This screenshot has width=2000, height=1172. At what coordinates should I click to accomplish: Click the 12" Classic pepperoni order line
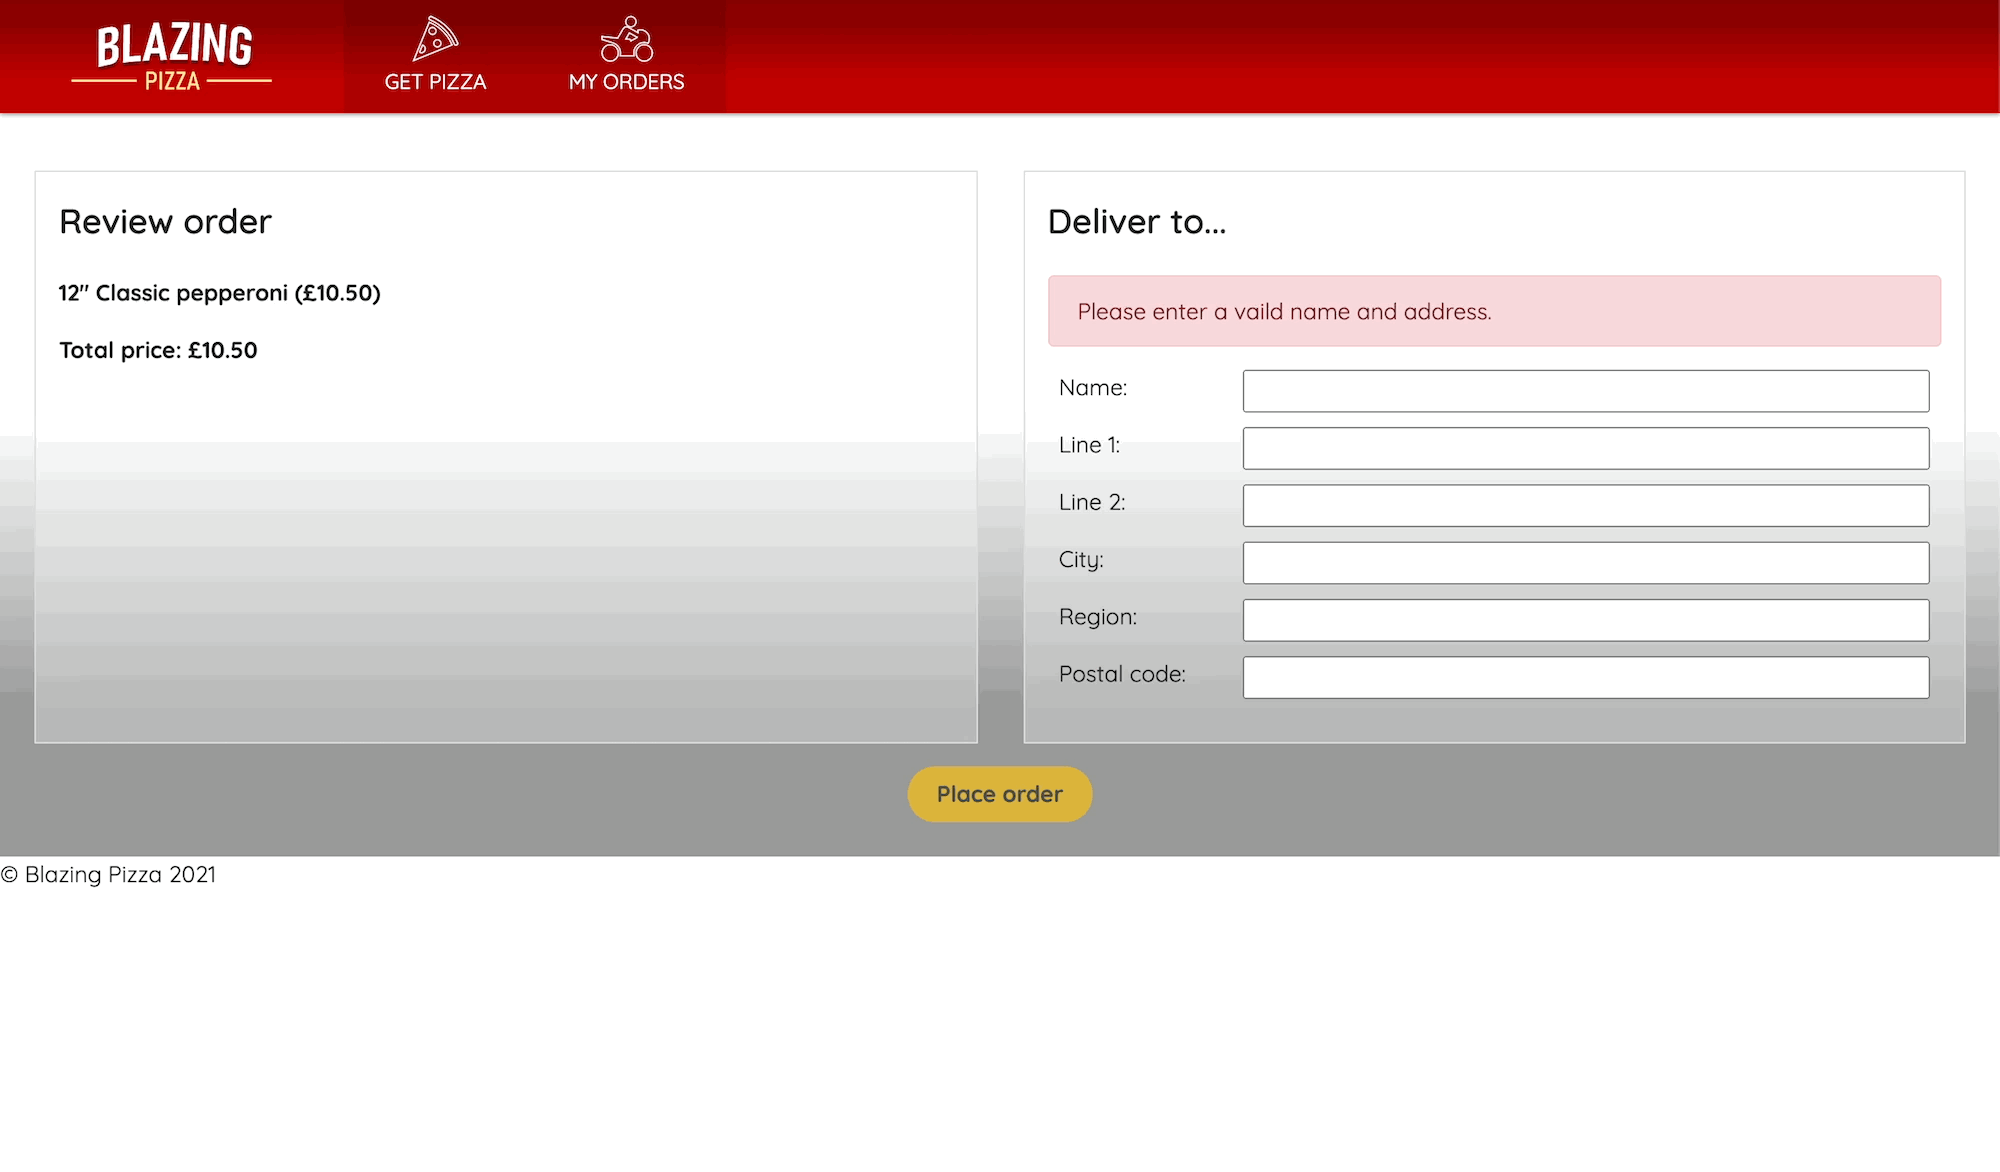point(219,293)
